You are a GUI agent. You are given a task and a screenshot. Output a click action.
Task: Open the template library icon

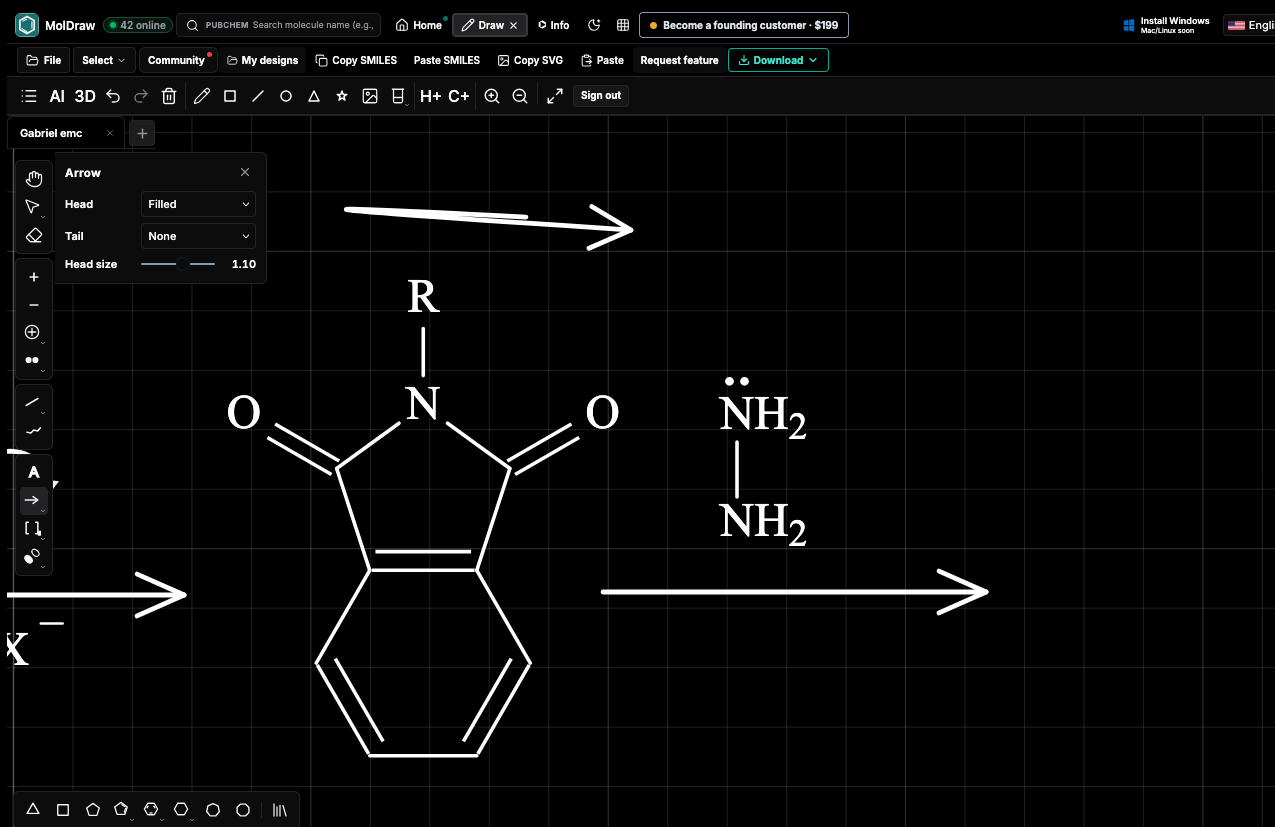coord(280,810)
